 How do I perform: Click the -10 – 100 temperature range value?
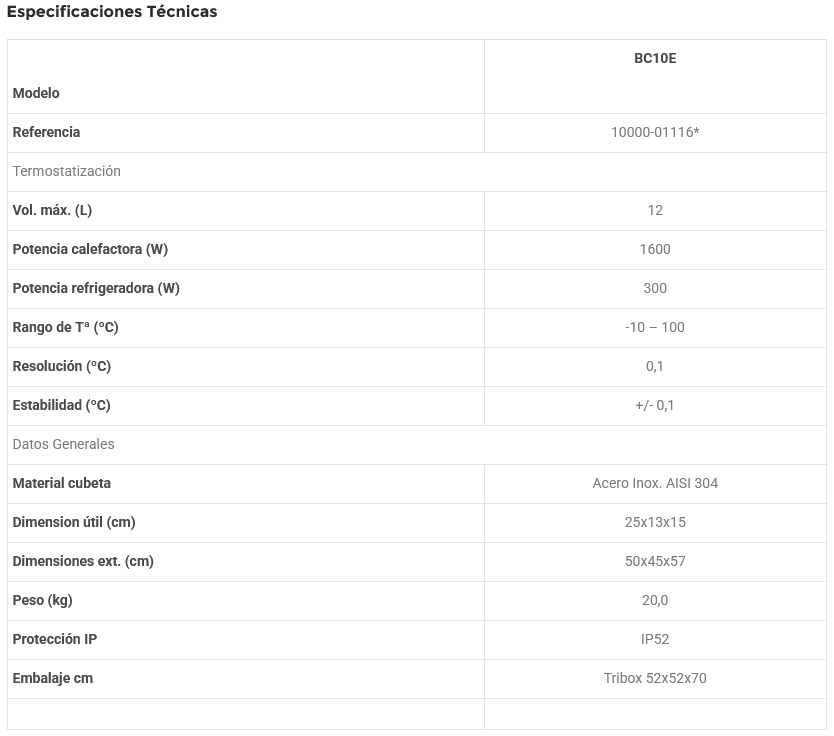[x=655, y=327]
